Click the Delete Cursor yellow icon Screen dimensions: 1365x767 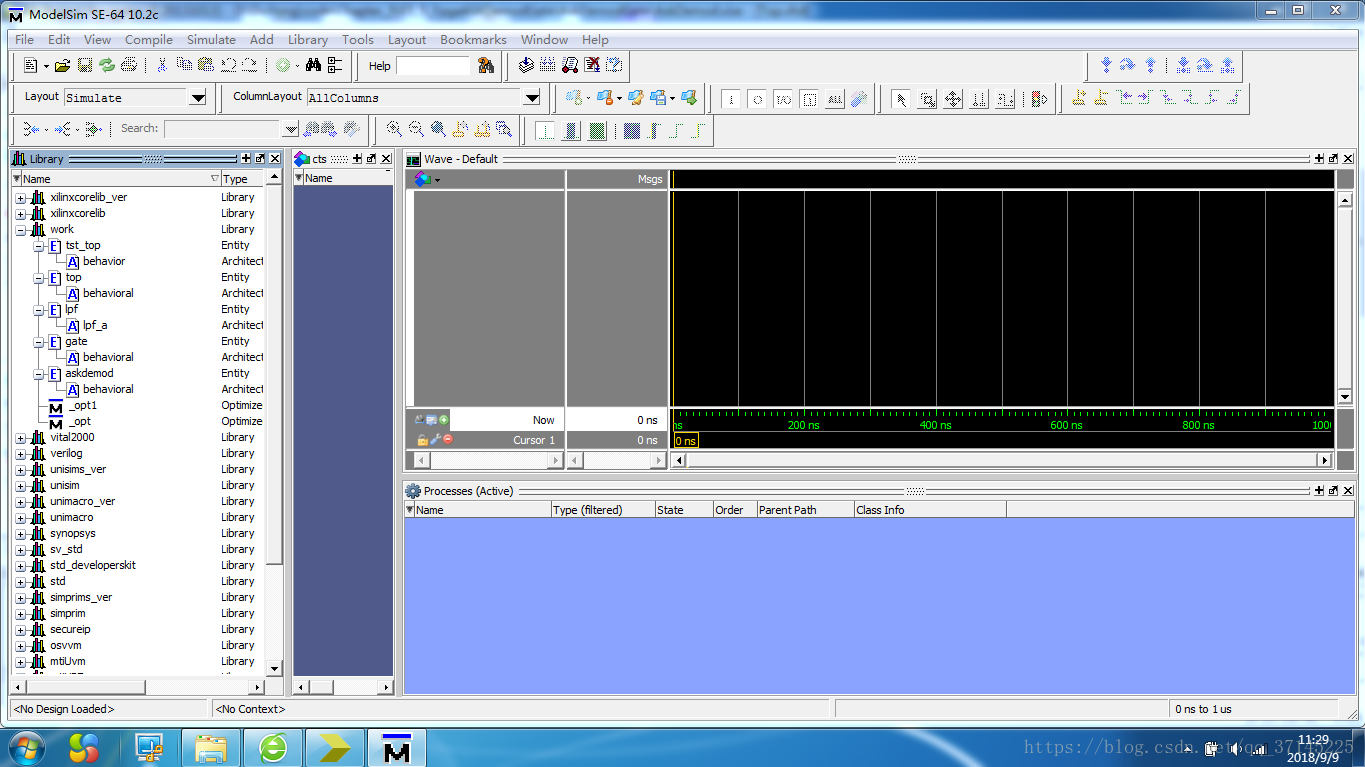[x=1101, y=98]
